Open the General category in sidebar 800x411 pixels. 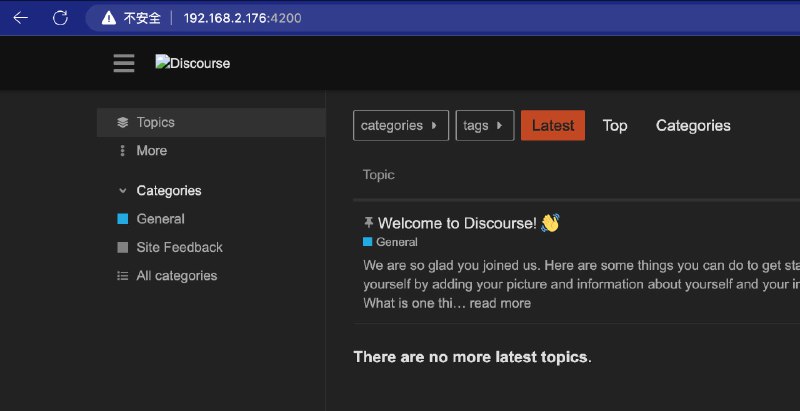click(x=160, y=219)
